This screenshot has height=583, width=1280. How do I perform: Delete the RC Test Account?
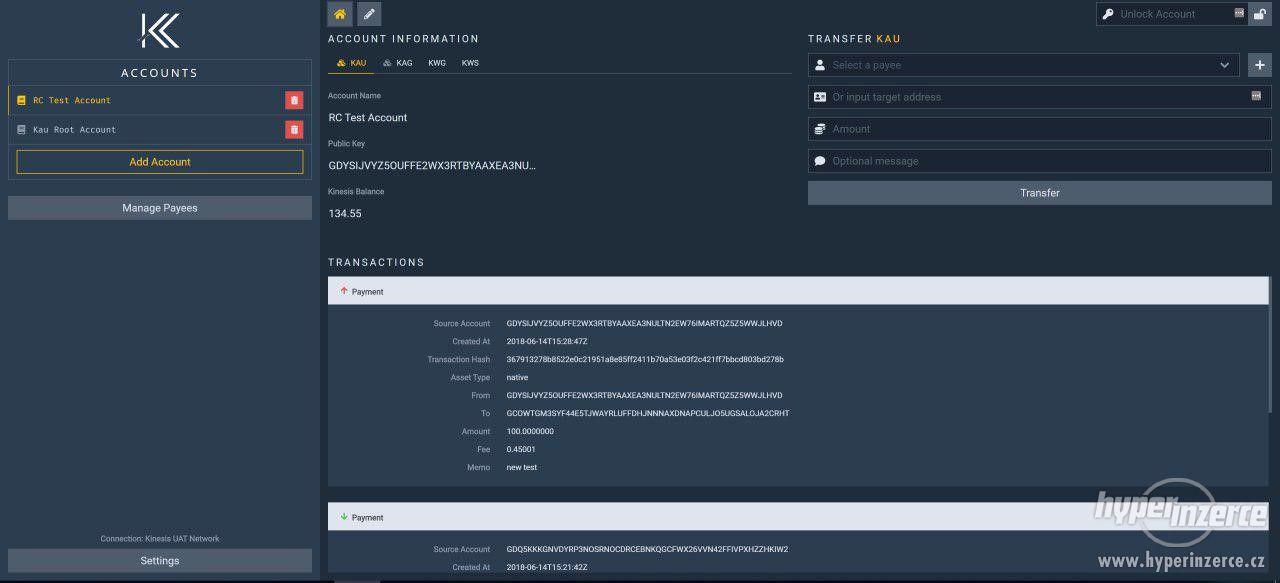[294, 100]
